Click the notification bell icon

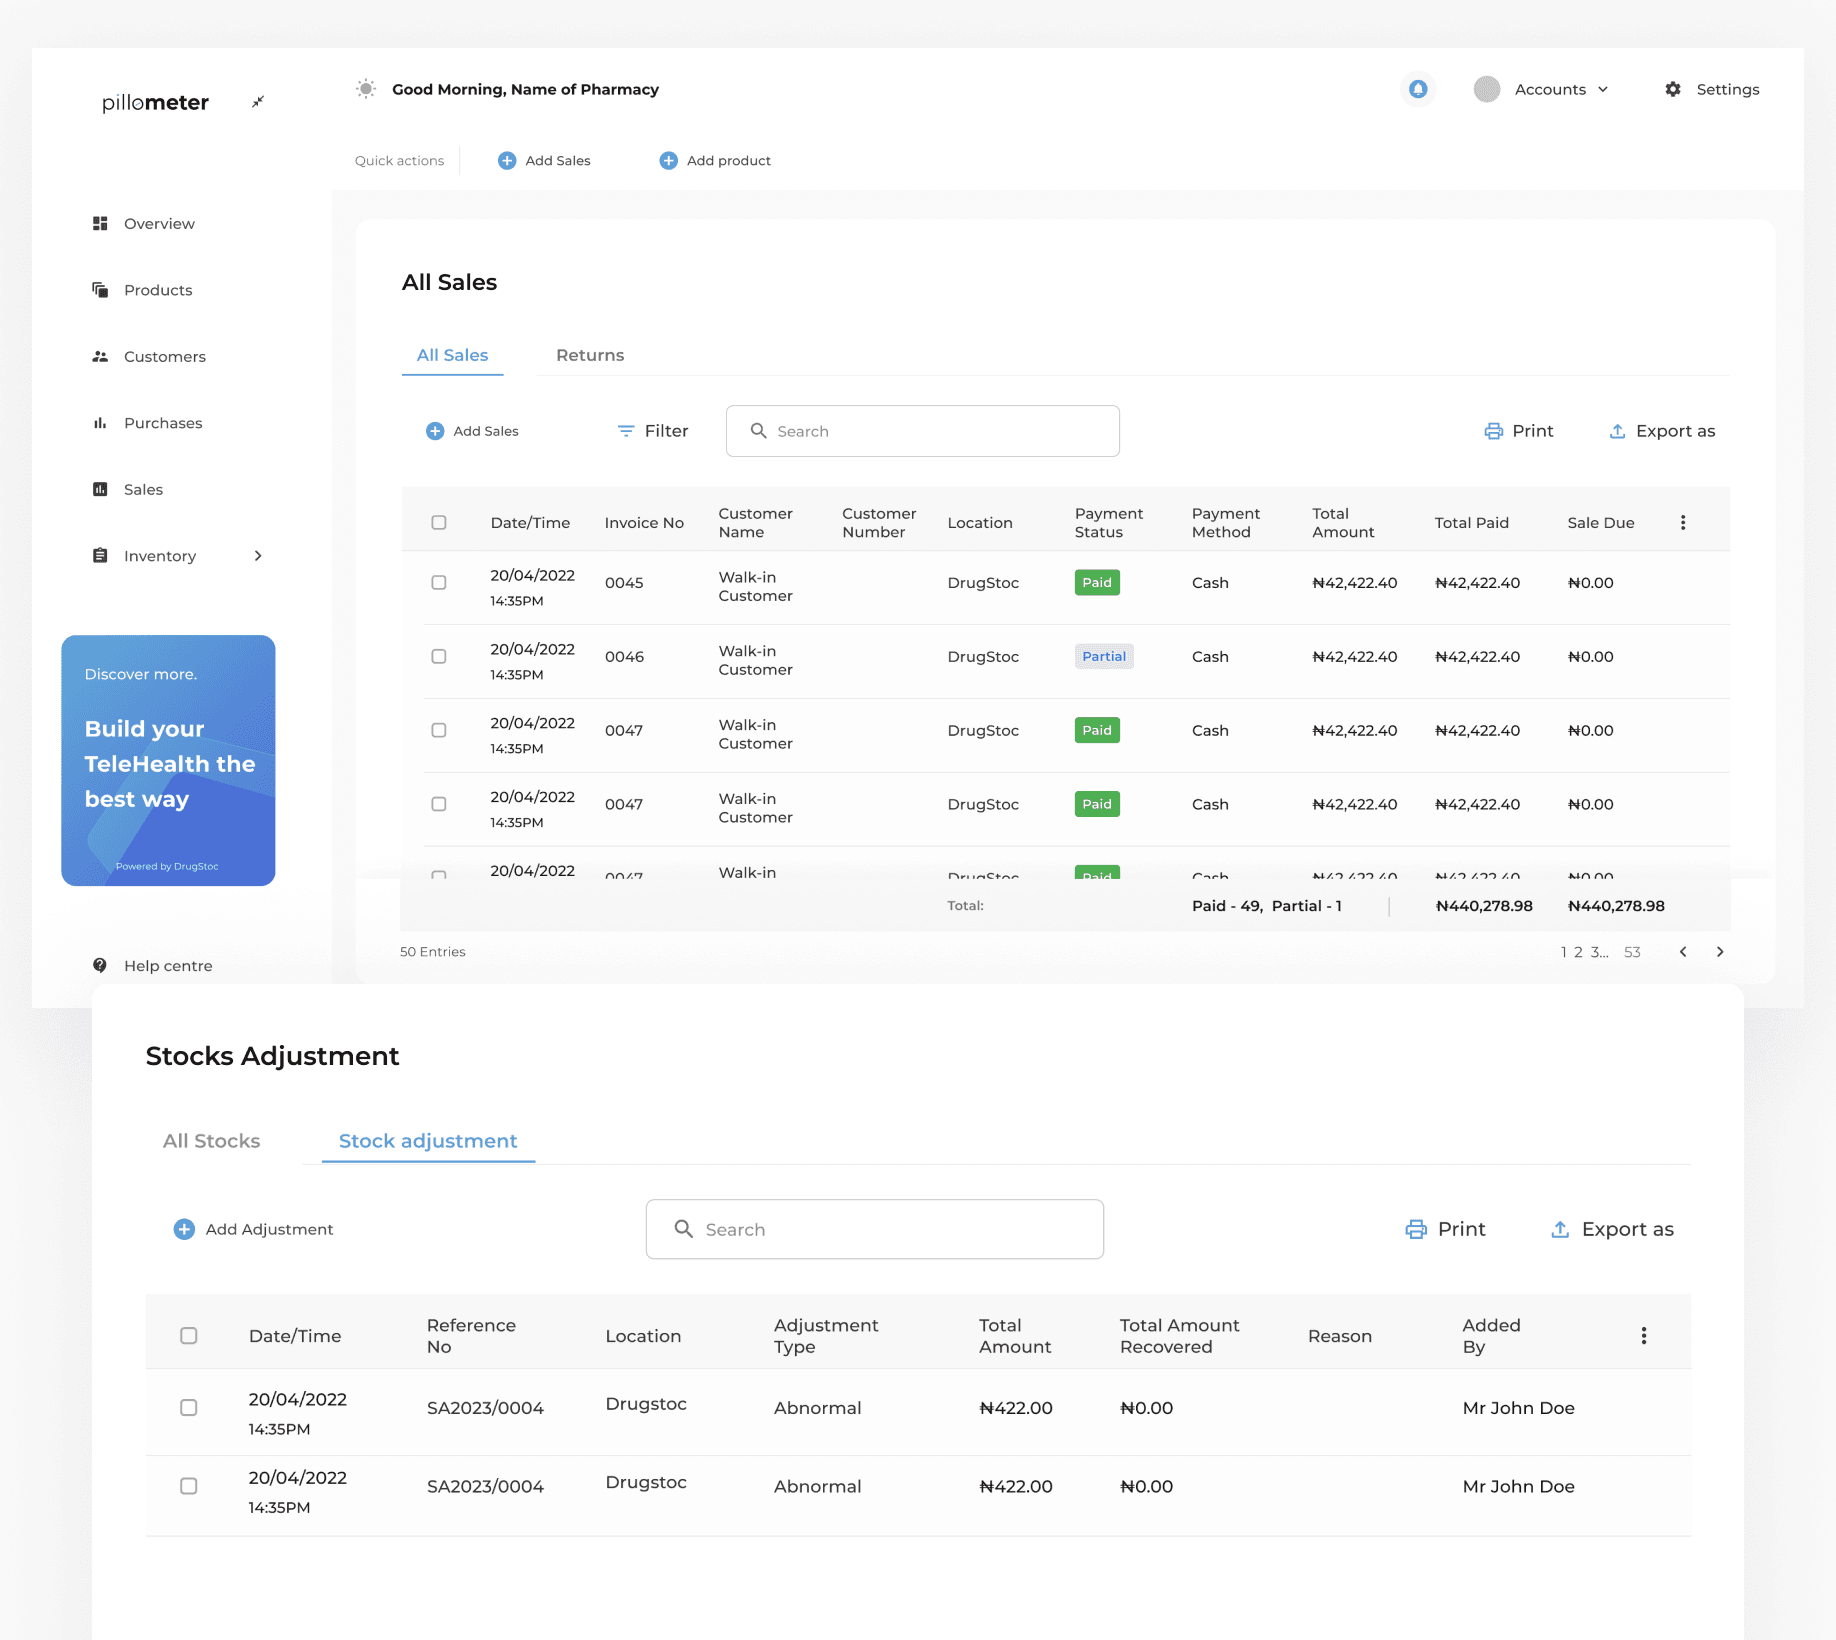coord(1418,89)
